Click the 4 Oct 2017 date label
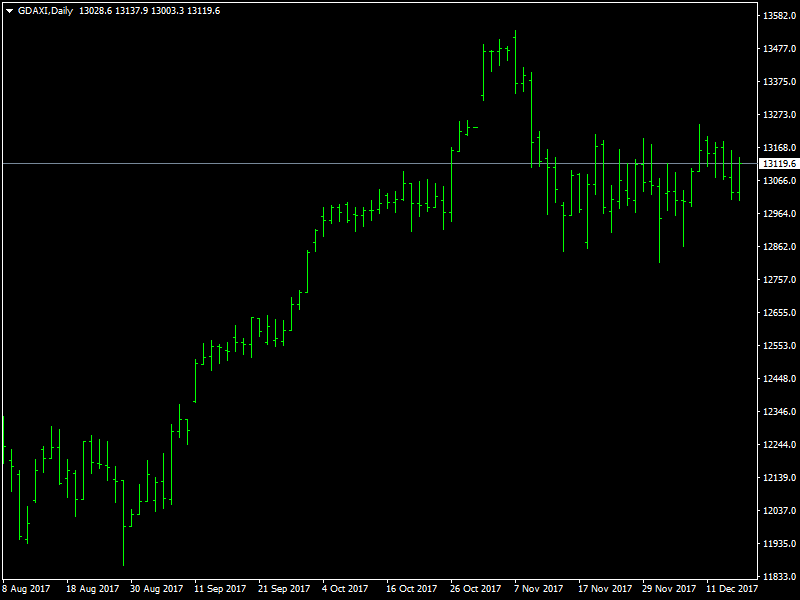800x600 pixels. (x=345, y=589)
